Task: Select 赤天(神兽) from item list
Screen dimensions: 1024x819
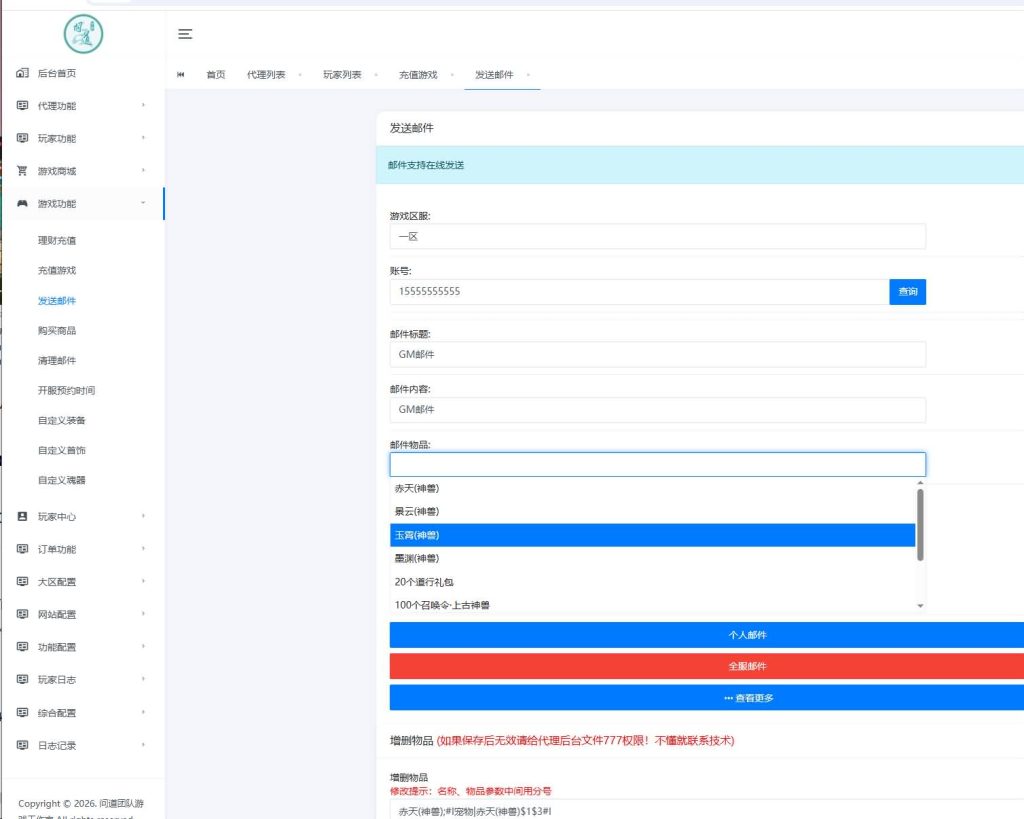Action: tap(652, 489)
